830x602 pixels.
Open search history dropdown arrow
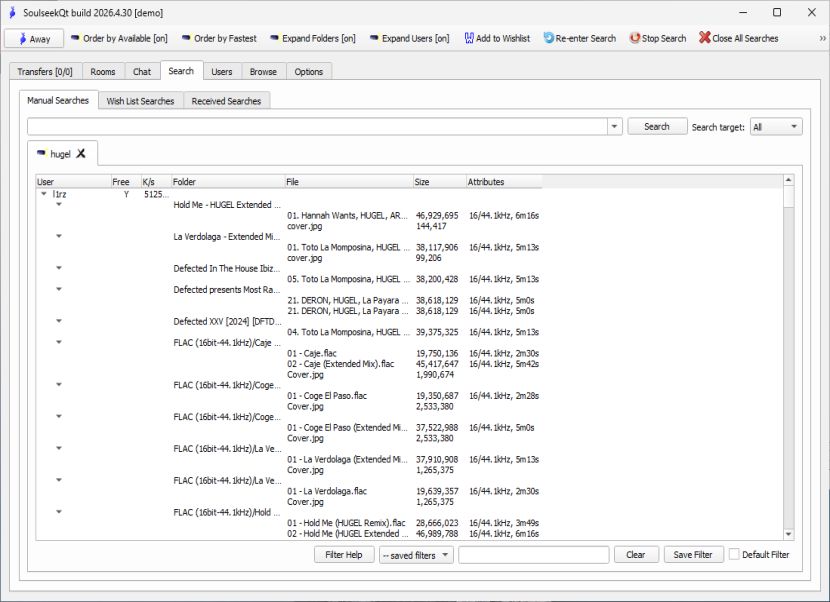click(615, 127)
